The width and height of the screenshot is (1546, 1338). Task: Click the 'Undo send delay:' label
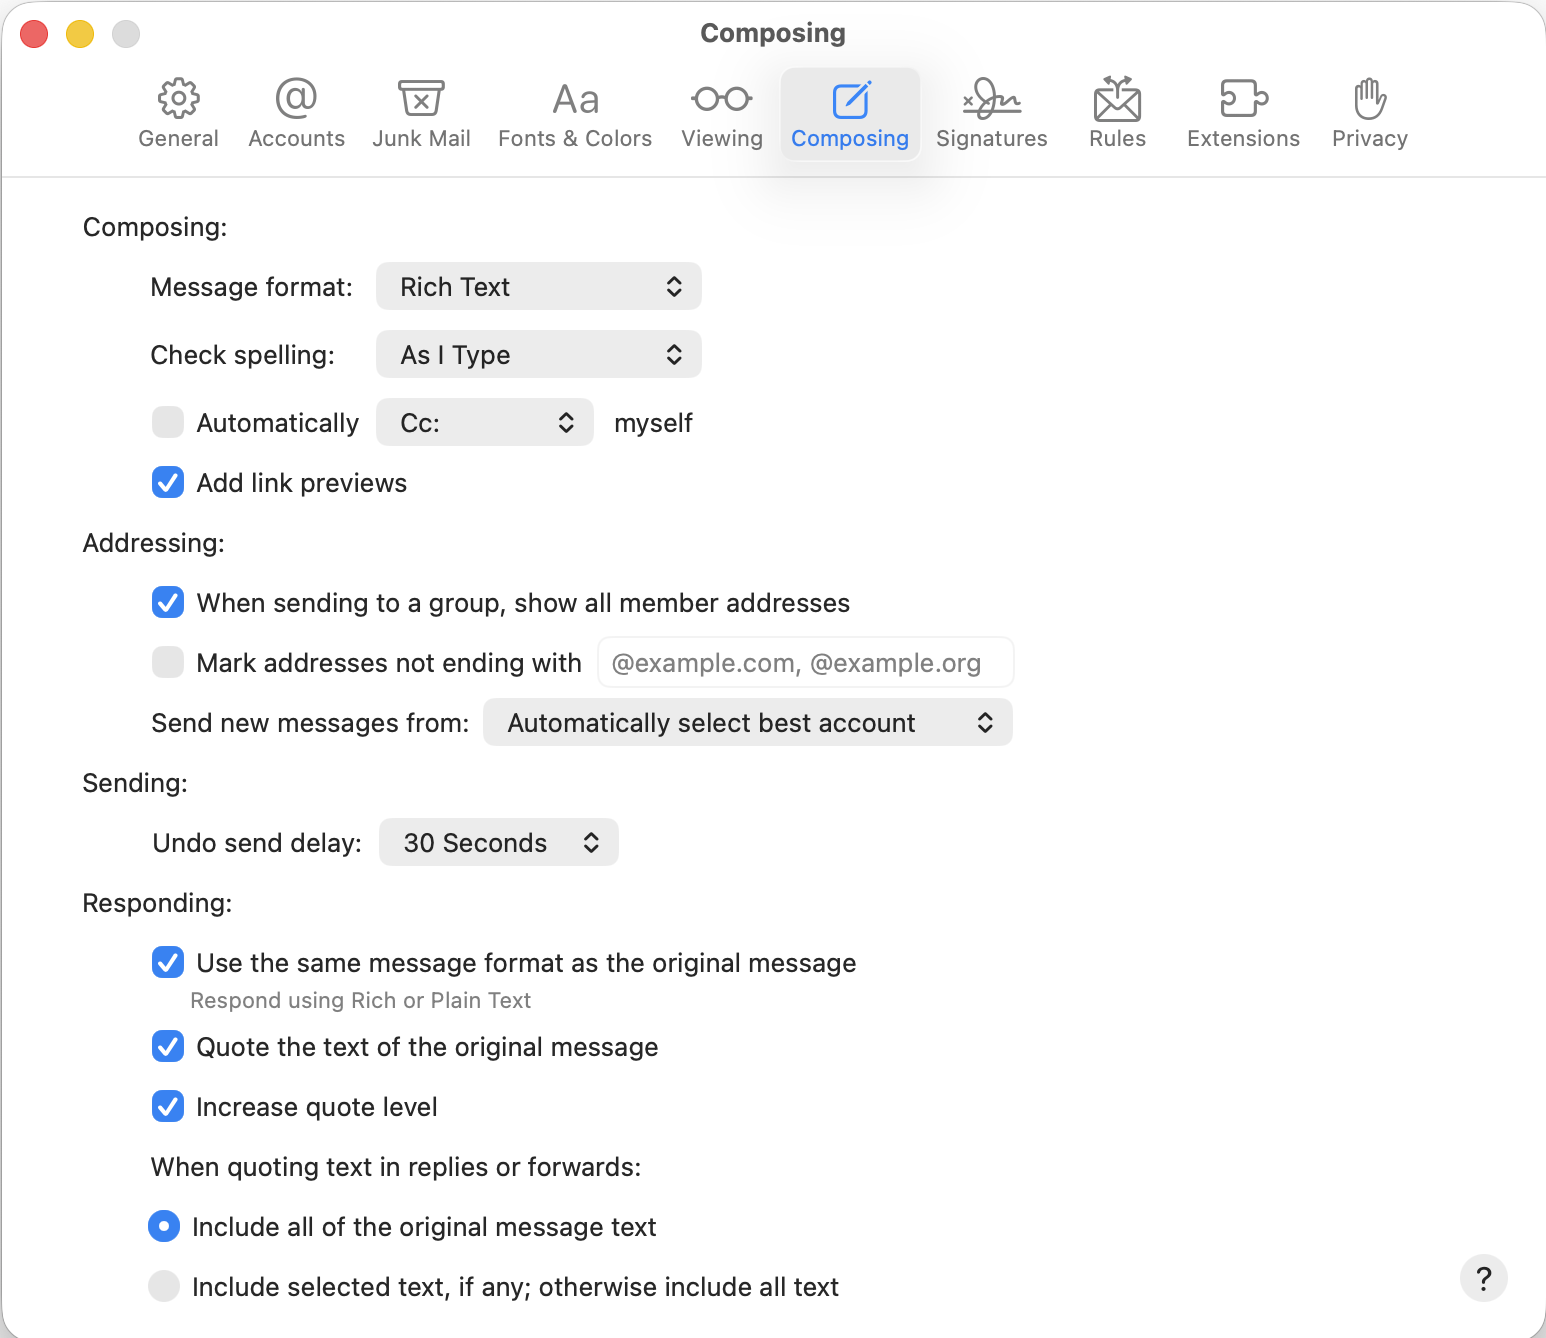257,843
